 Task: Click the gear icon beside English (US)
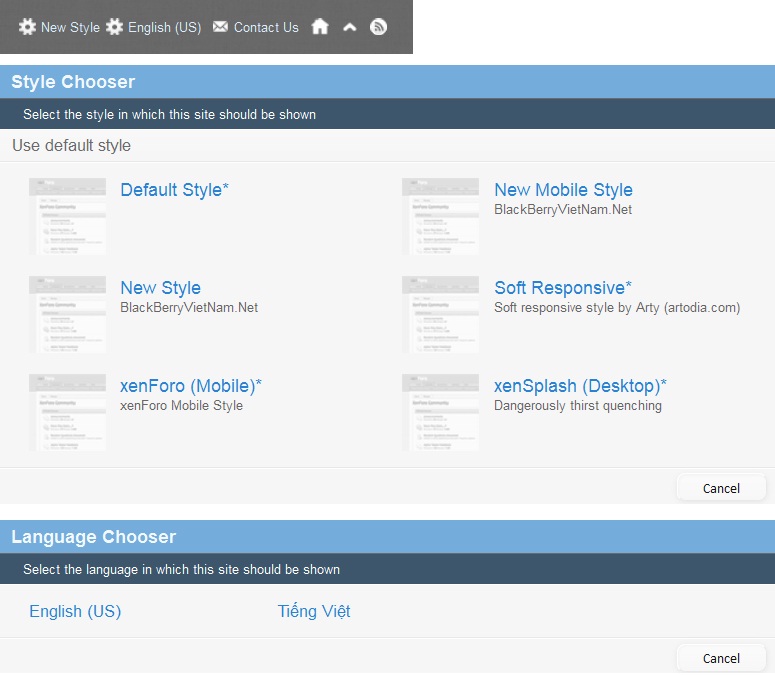click(114, 27)
